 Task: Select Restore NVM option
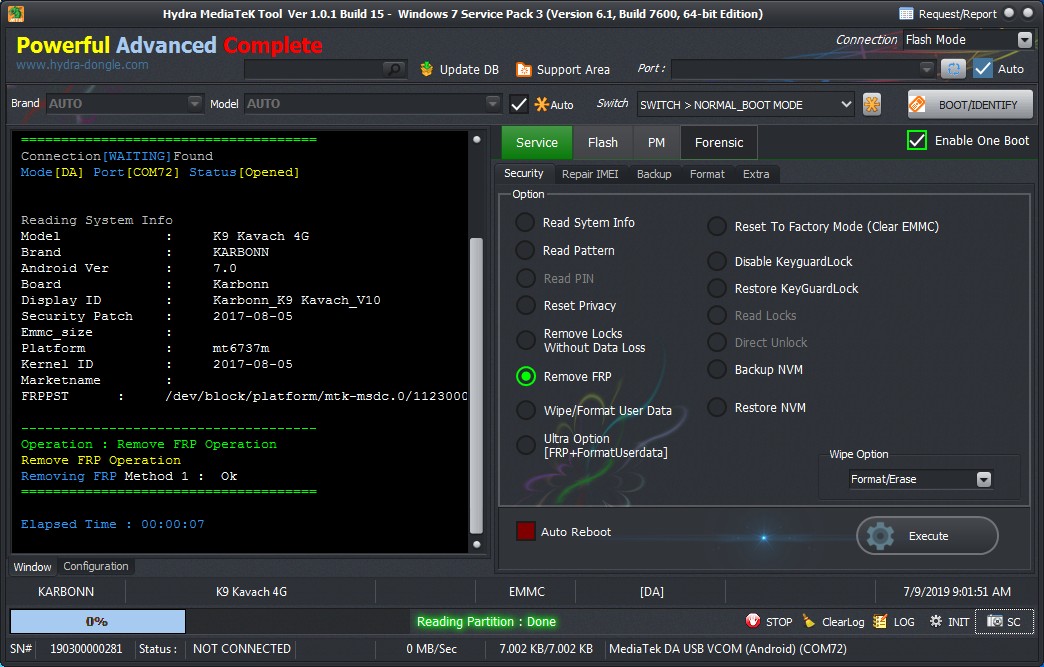pyautogui.click(x=716, y=407)
